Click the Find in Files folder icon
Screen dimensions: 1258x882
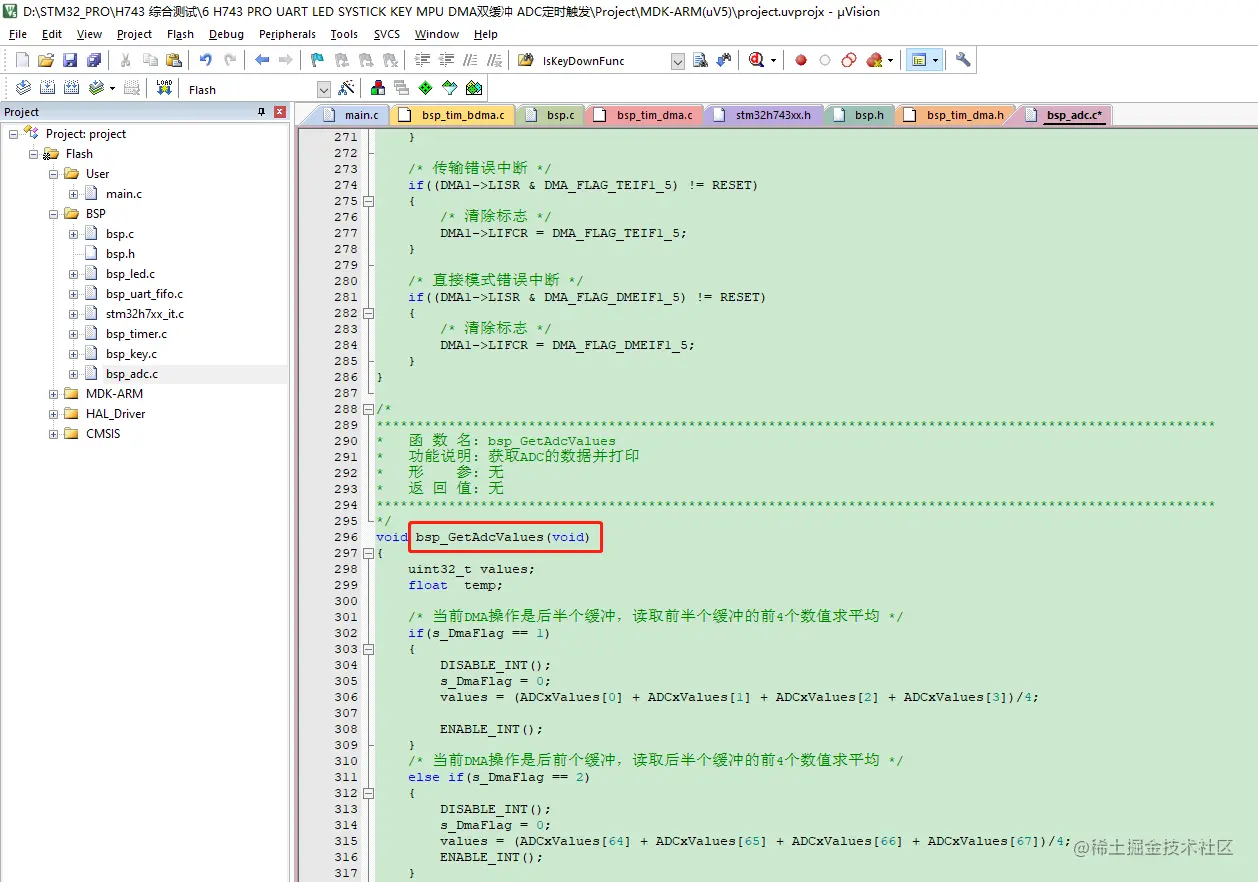(526, 60)
